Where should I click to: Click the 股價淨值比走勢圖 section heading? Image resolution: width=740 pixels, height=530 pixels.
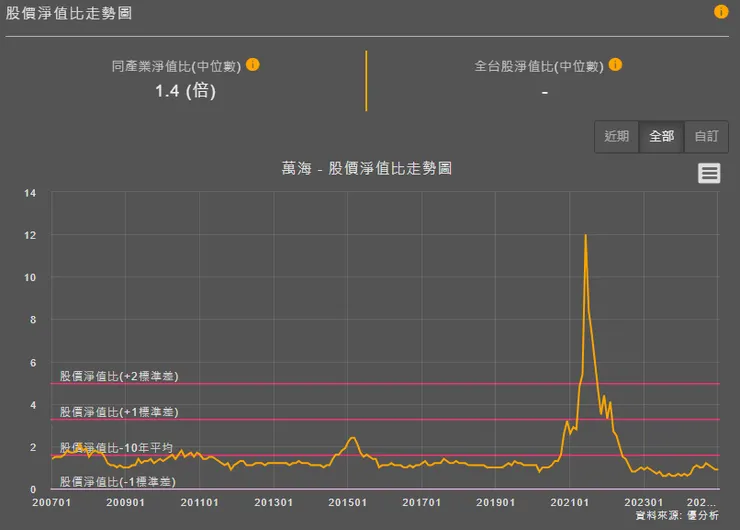(69, 13)
